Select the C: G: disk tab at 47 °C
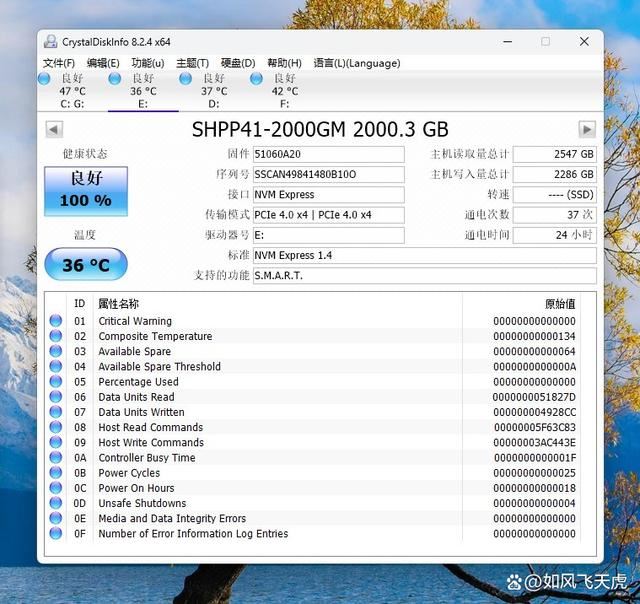 (71, 91)
